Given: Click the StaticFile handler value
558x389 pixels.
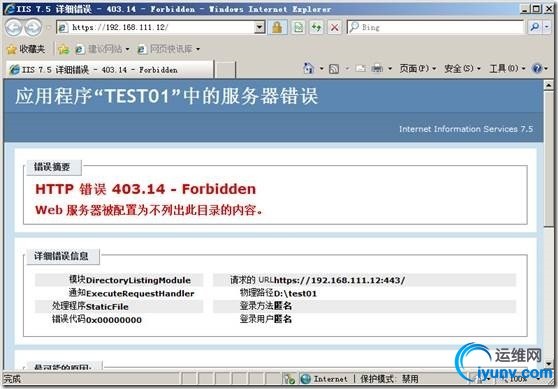Looking at the screenshot, I should click(107, 306).
